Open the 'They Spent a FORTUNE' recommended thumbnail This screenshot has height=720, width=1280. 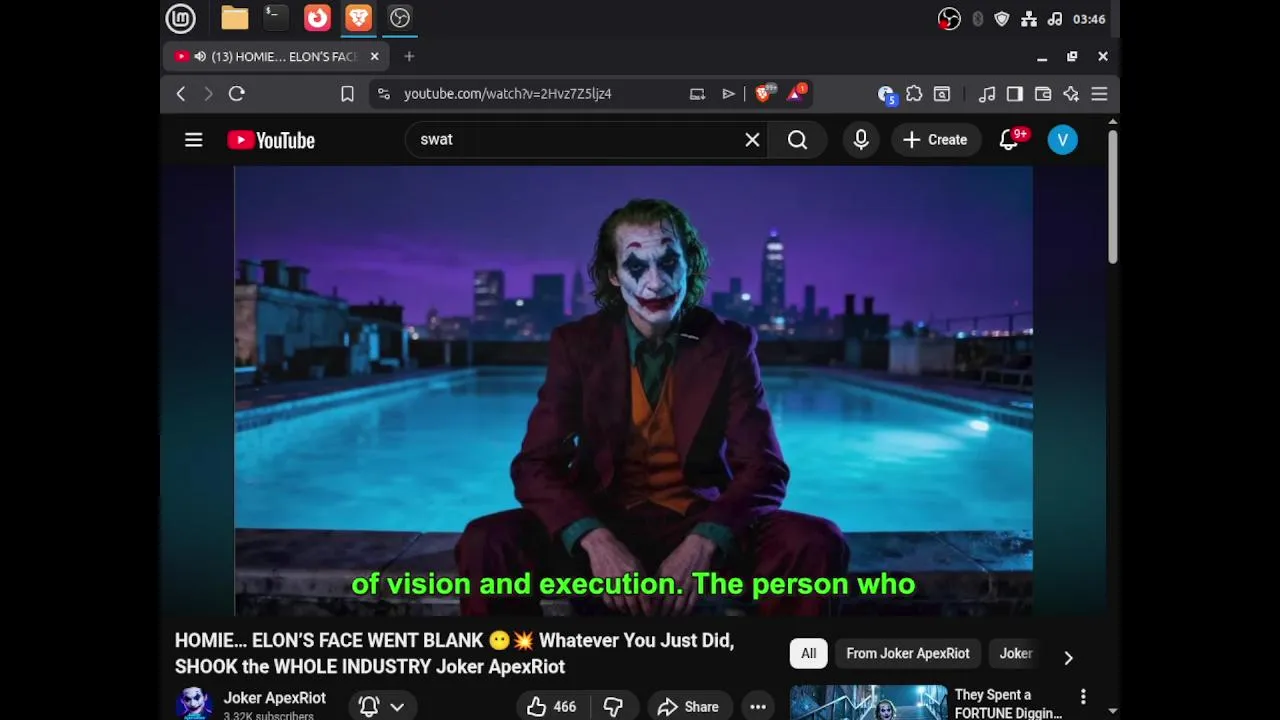coord(869,702)
